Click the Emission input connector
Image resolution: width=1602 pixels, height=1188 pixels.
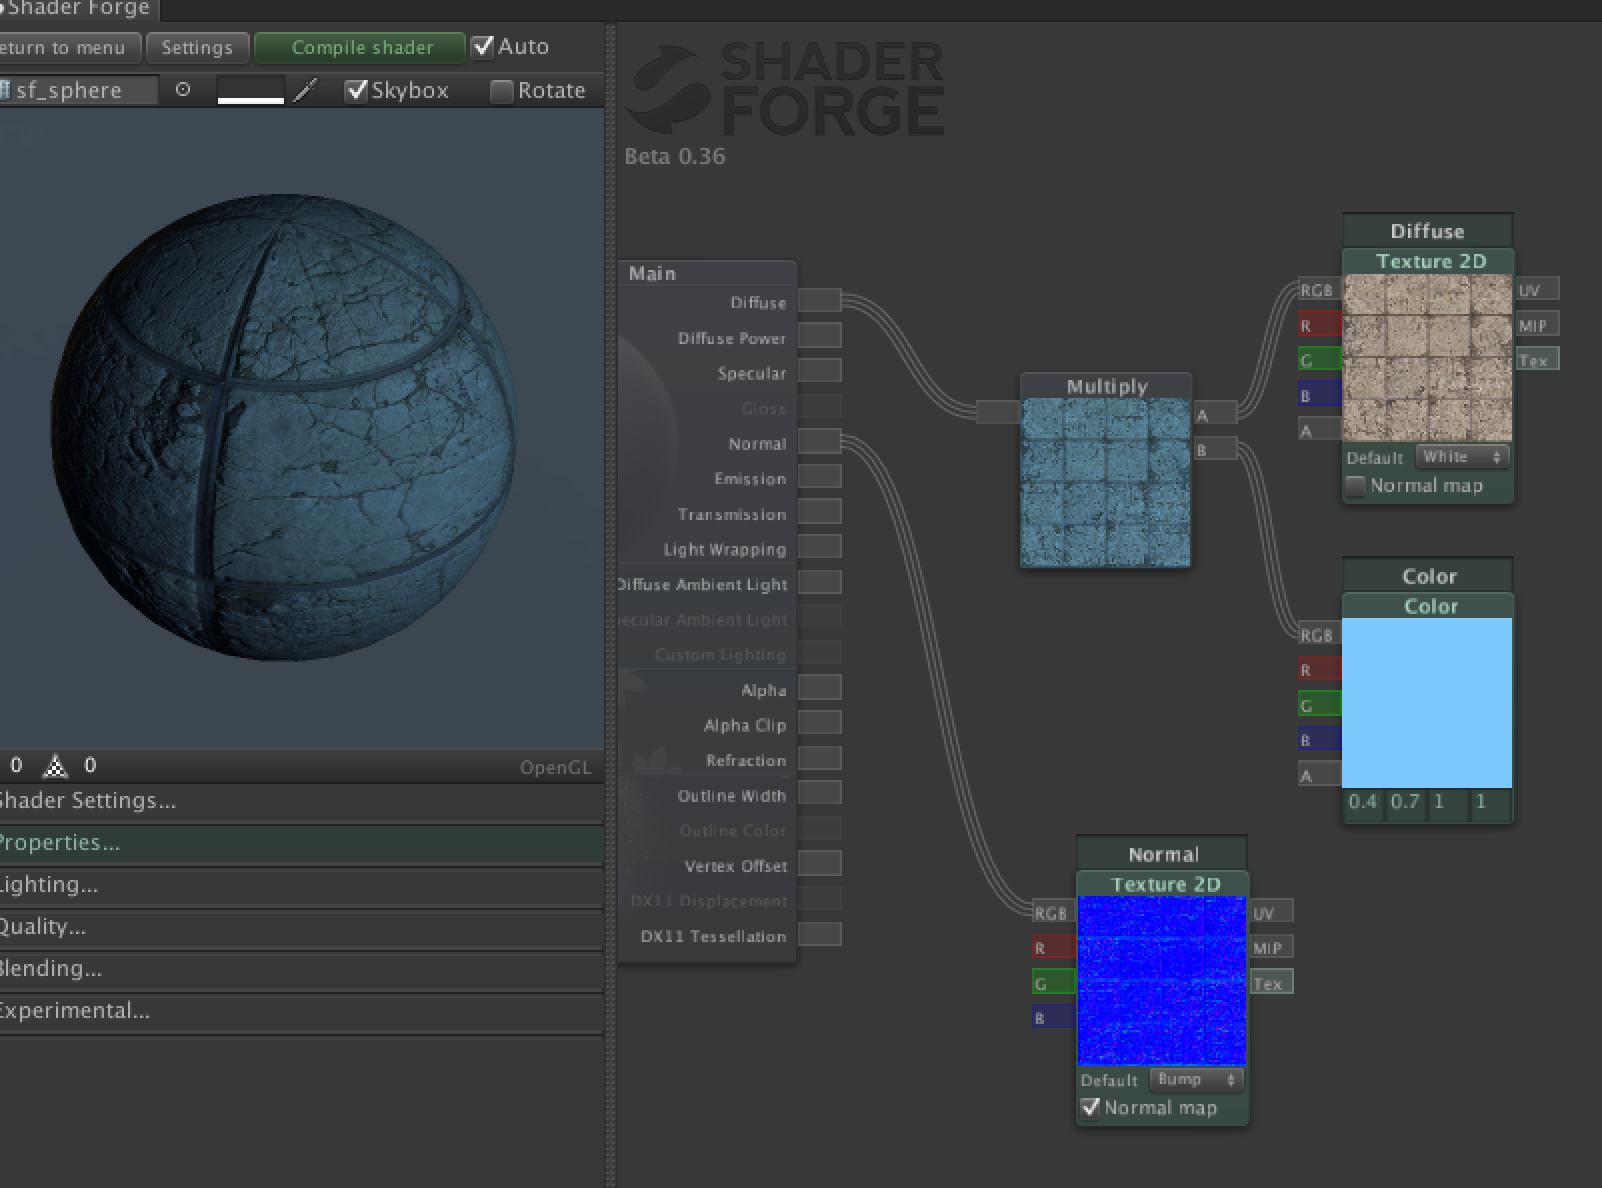820,477
